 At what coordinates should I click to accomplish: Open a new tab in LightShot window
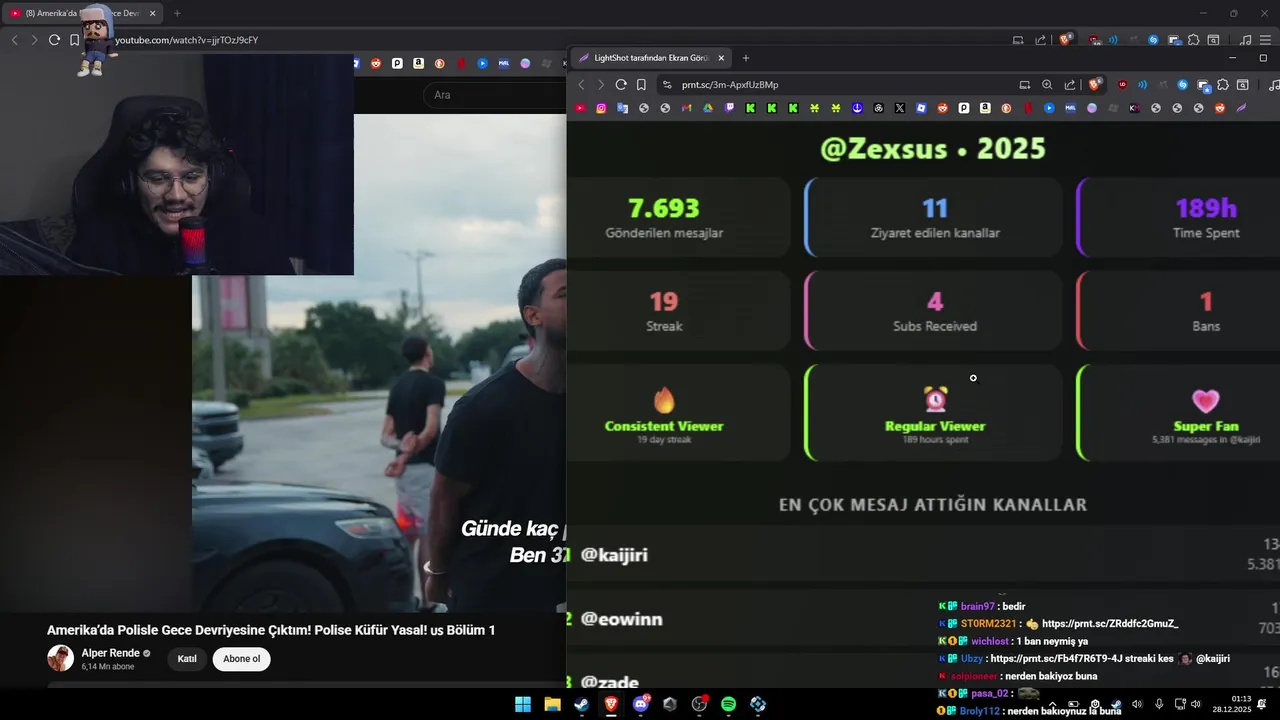(745, 58)
